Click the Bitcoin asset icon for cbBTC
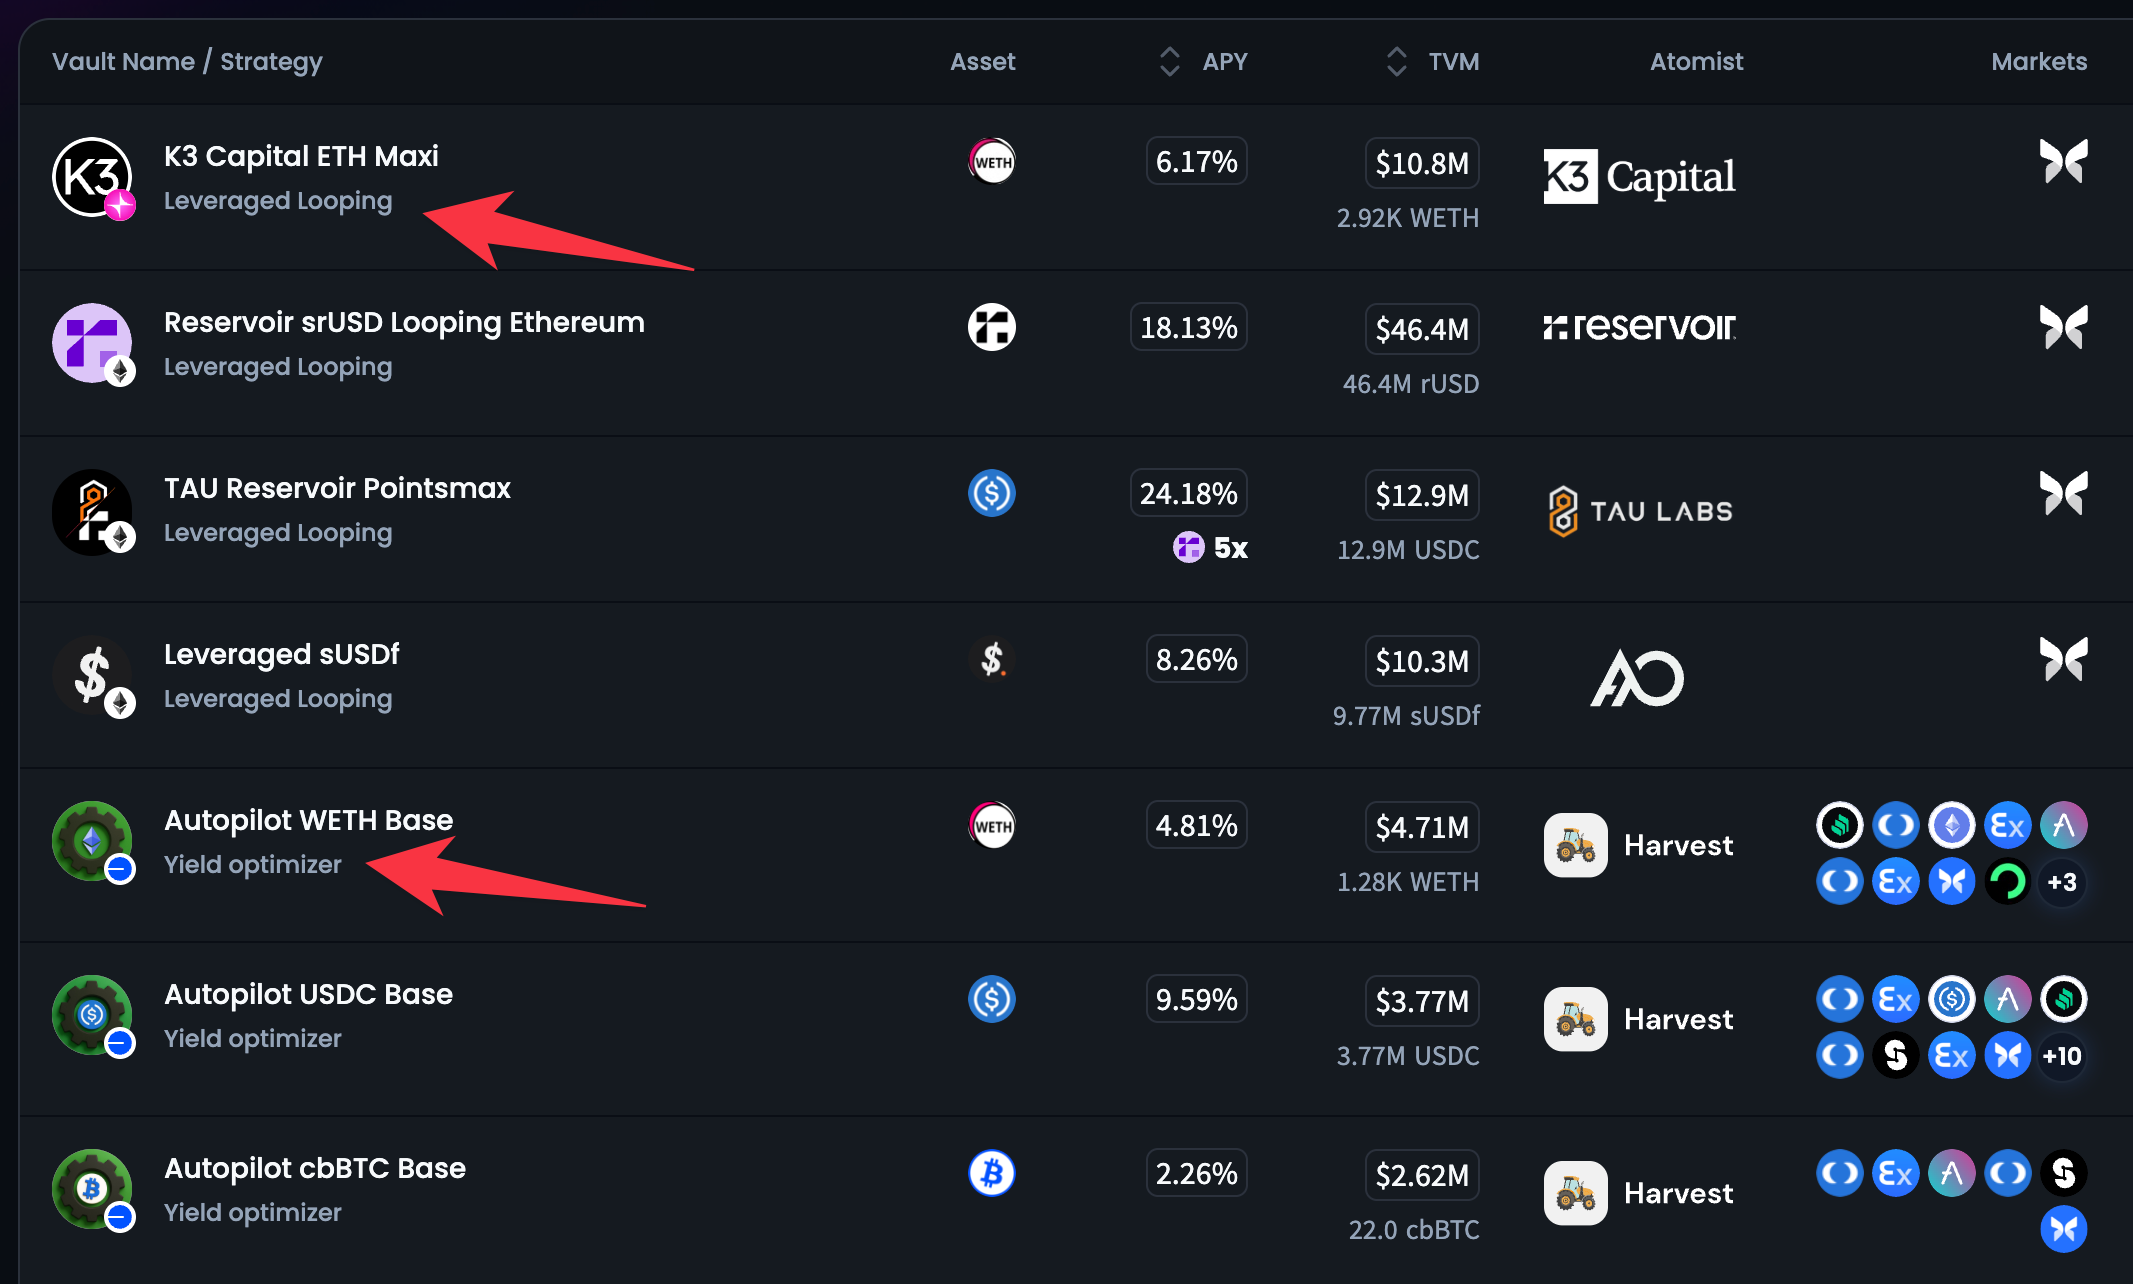The height and width of the screenshot is (1284, 2133). point(992,1173)
